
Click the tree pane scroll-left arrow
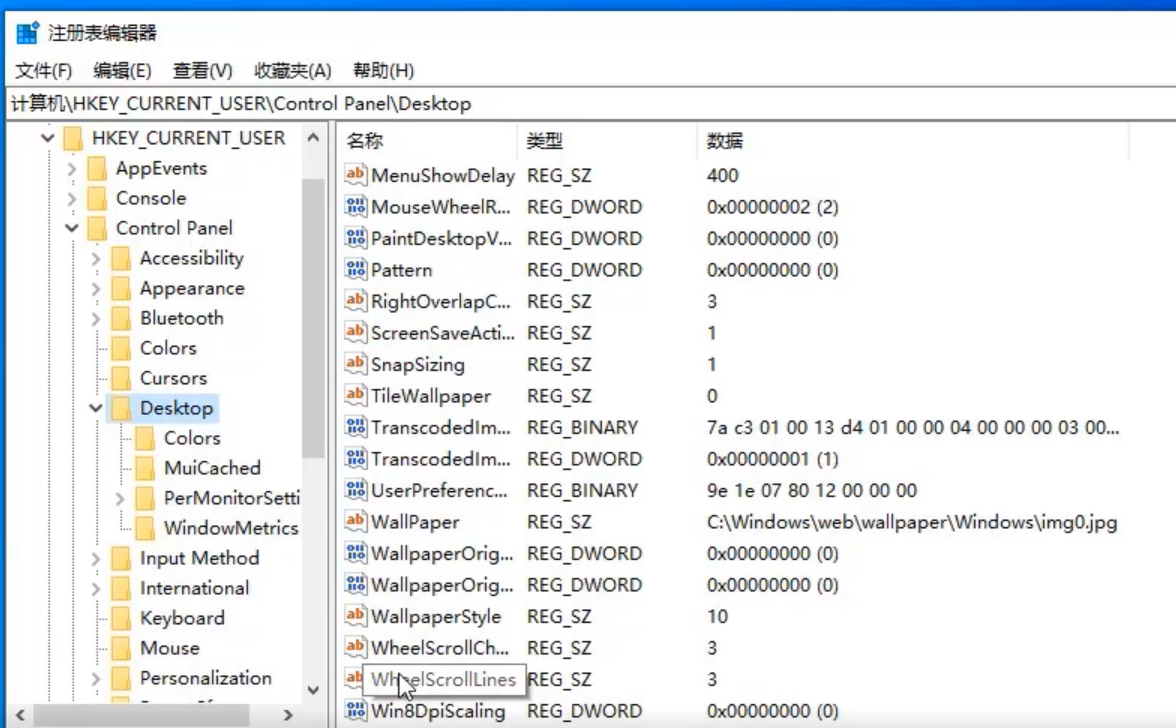(20, 715)
